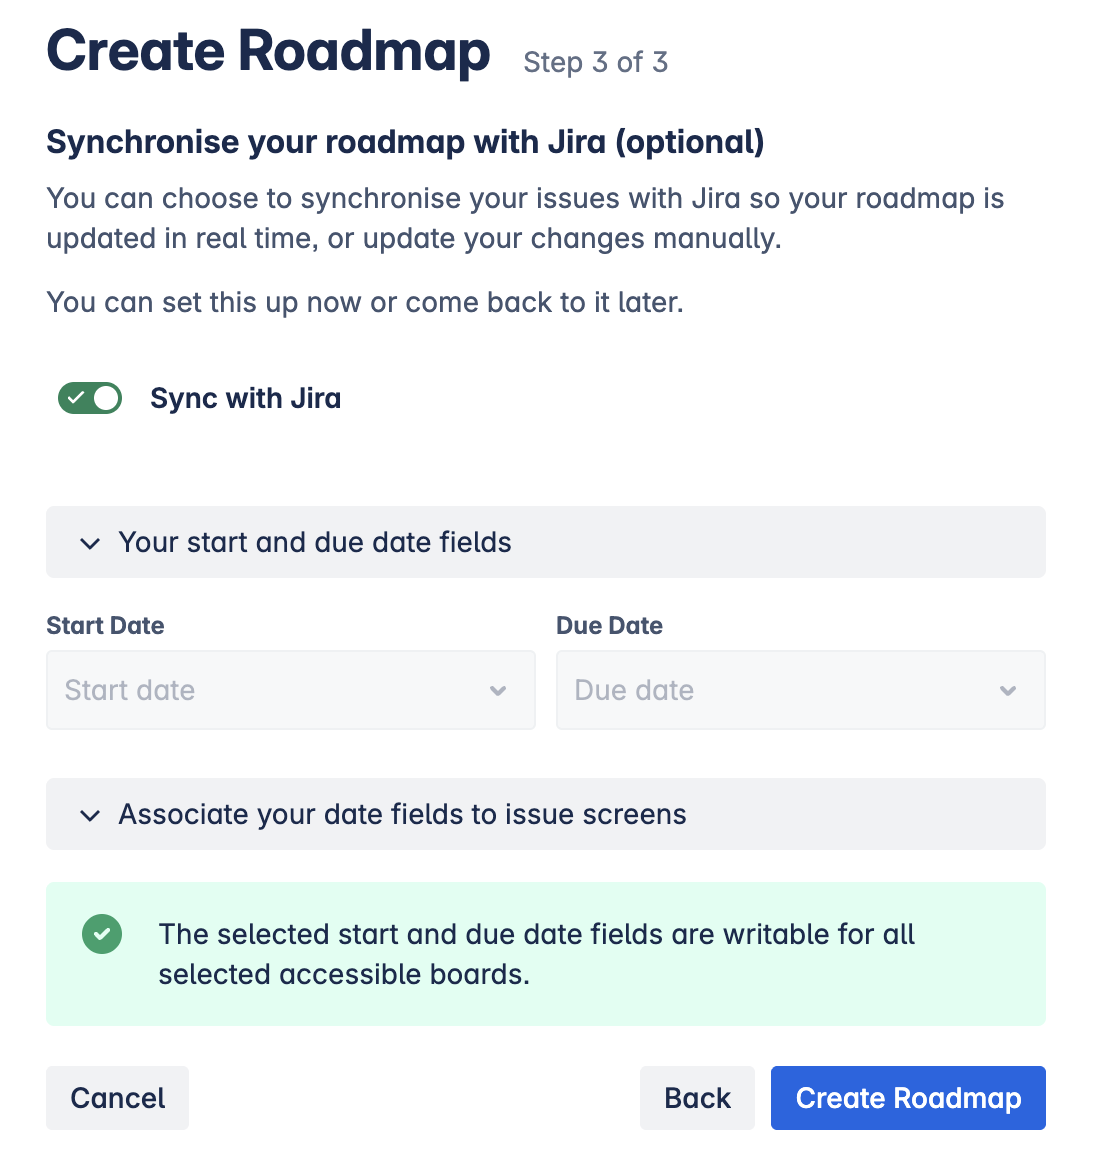Go Back to the previous step
Image resolution: width=1102 pixels, height=1176 pixels.
click(697, 1098)
